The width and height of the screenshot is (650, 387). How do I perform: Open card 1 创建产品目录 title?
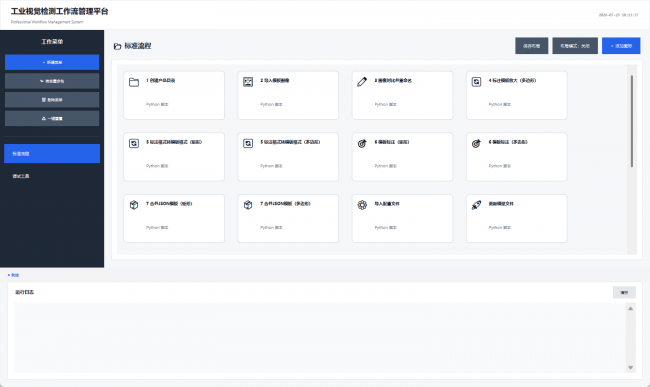coord(160,80)
